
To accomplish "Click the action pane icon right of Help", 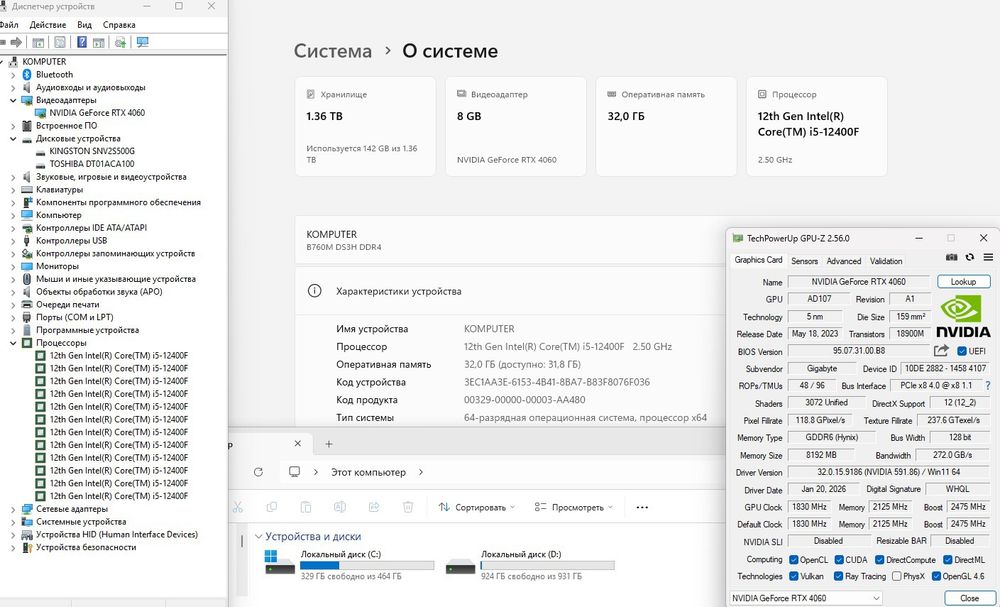I will (98, 42).
